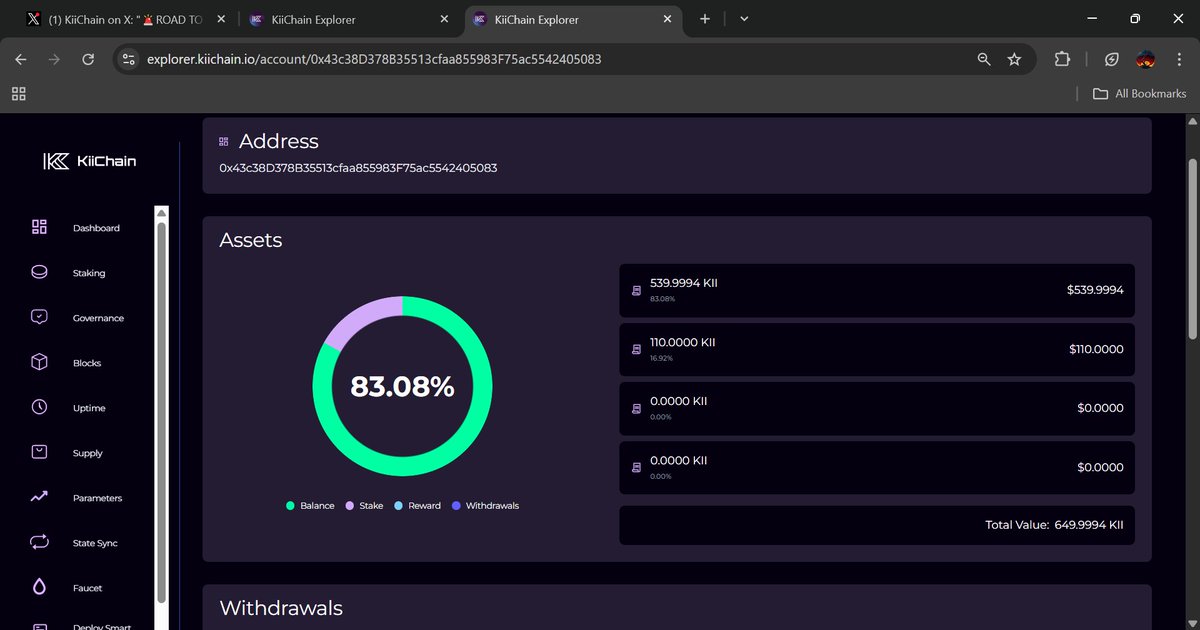Click the Parameters trend-arrow icon

coord(39,497)
